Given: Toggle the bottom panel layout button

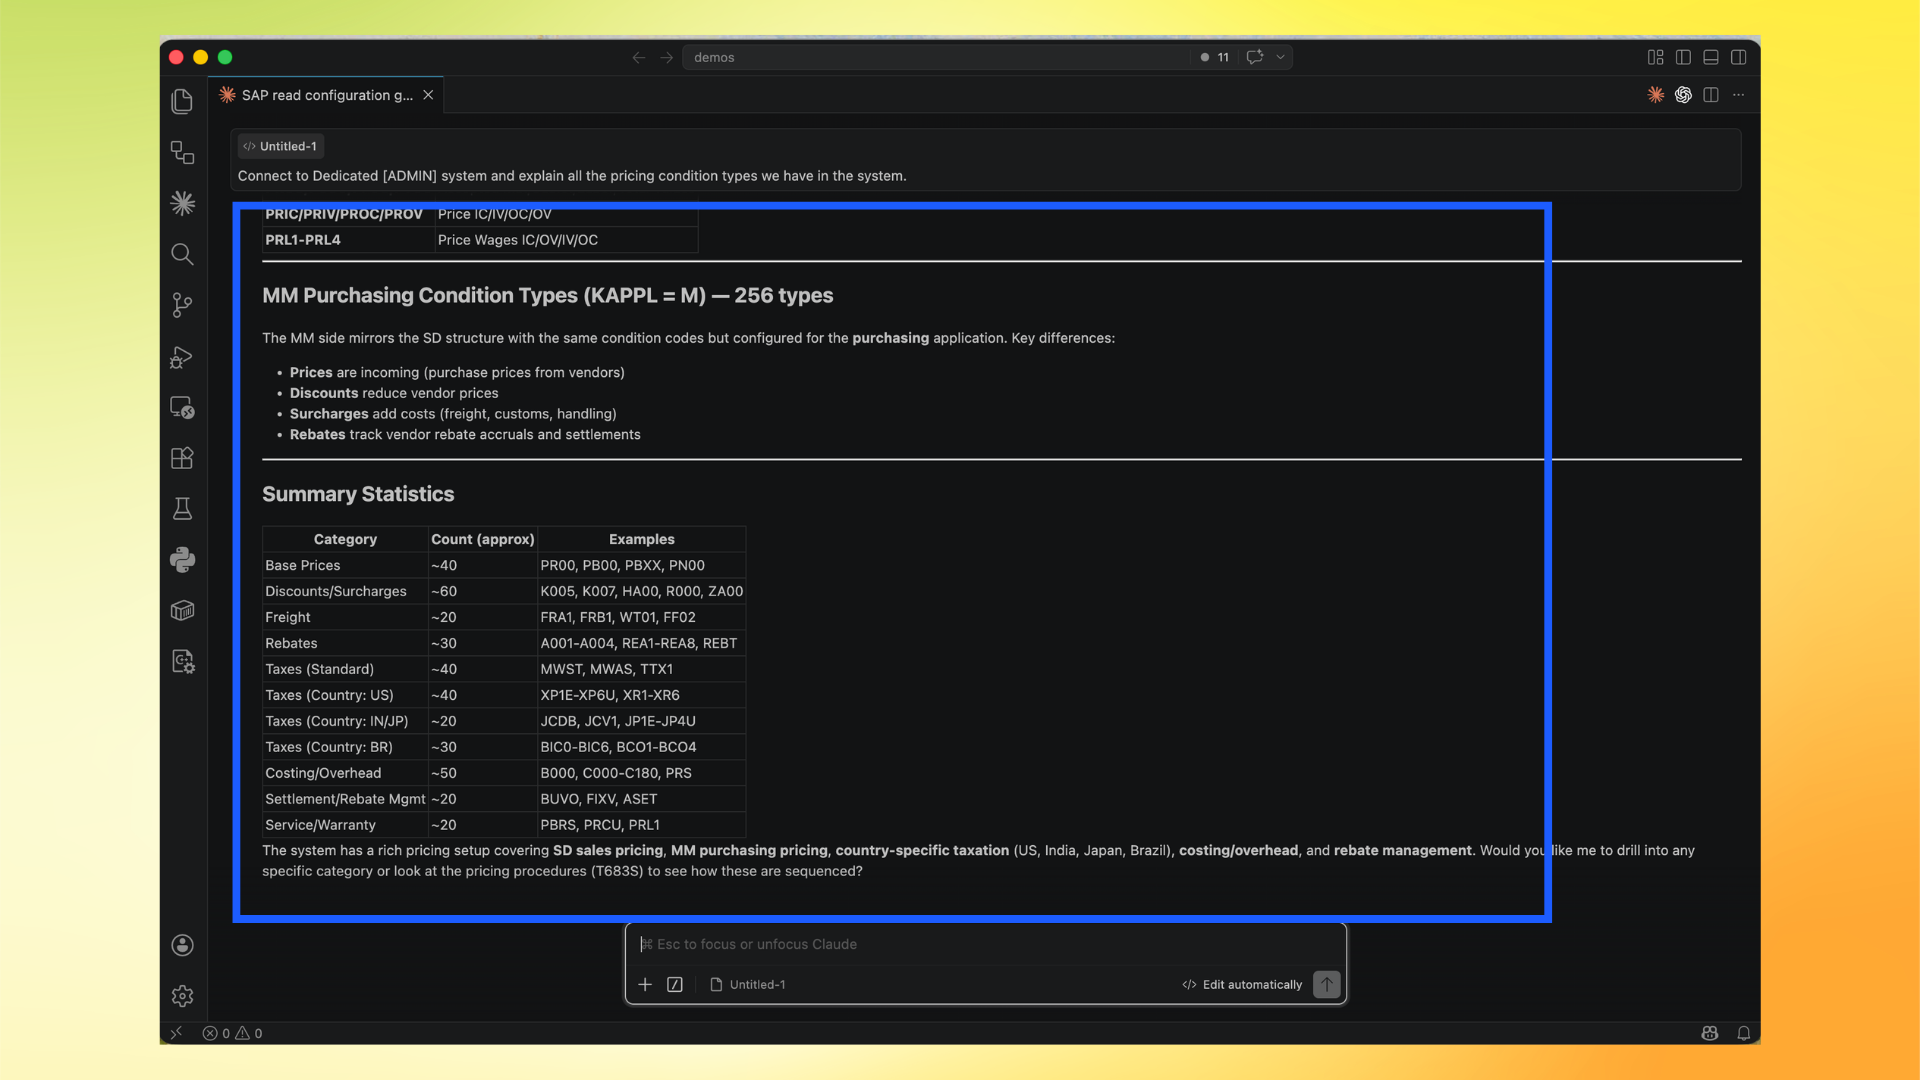Looking at the screenshot, I should (x=1711, y=57).
